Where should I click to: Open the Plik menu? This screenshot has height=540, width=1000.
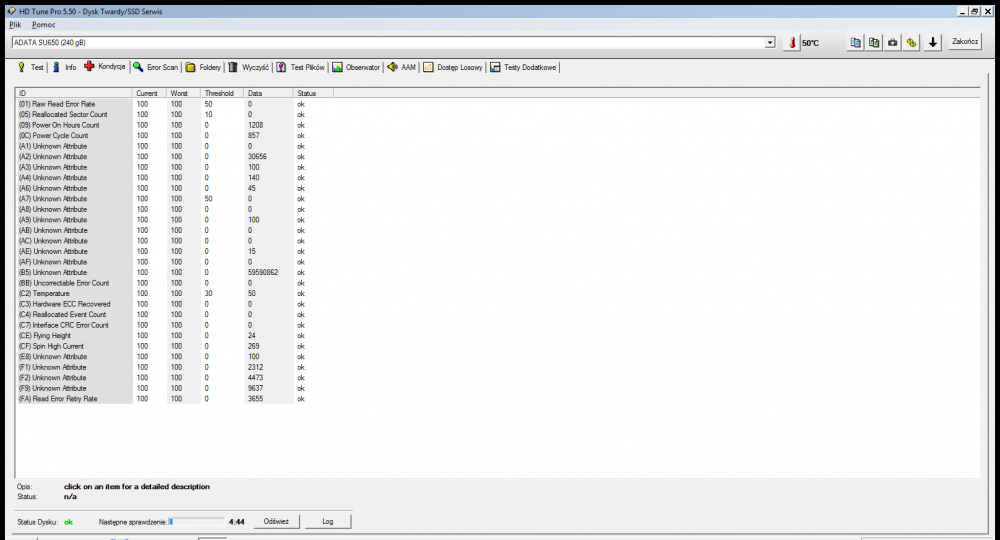pyautogui.click(x=15, y=23)
